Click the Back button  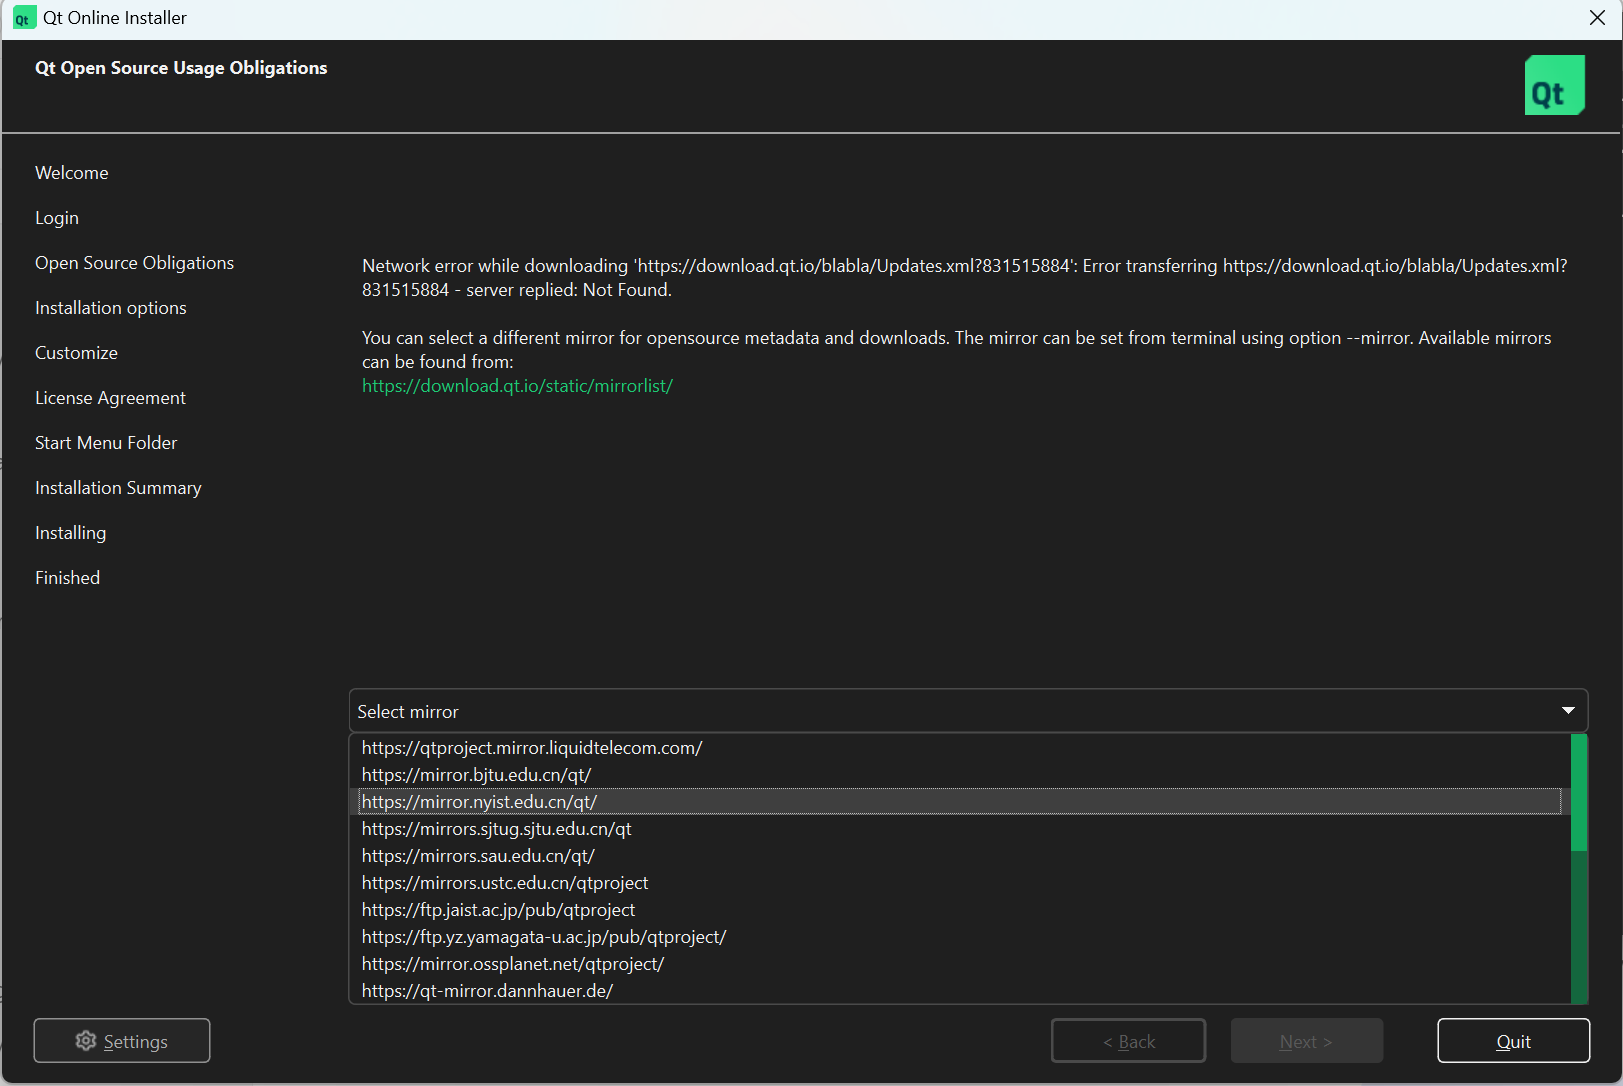click(1128, 1041)
